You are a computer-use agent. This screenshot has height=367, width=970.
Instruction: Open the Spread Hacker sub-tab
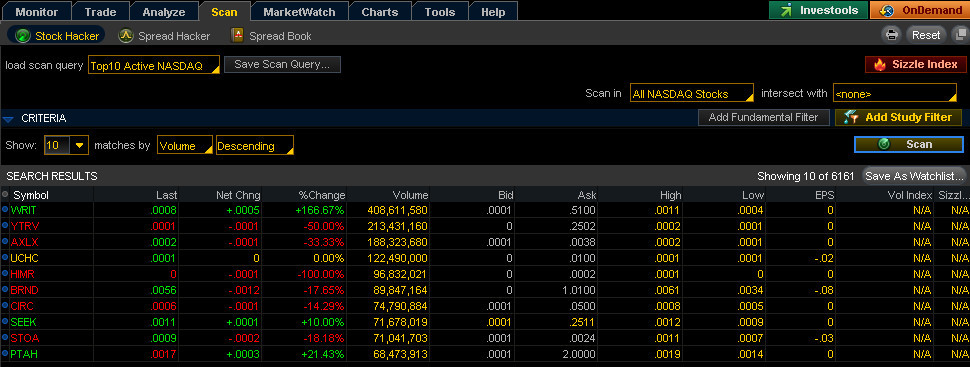165,36
